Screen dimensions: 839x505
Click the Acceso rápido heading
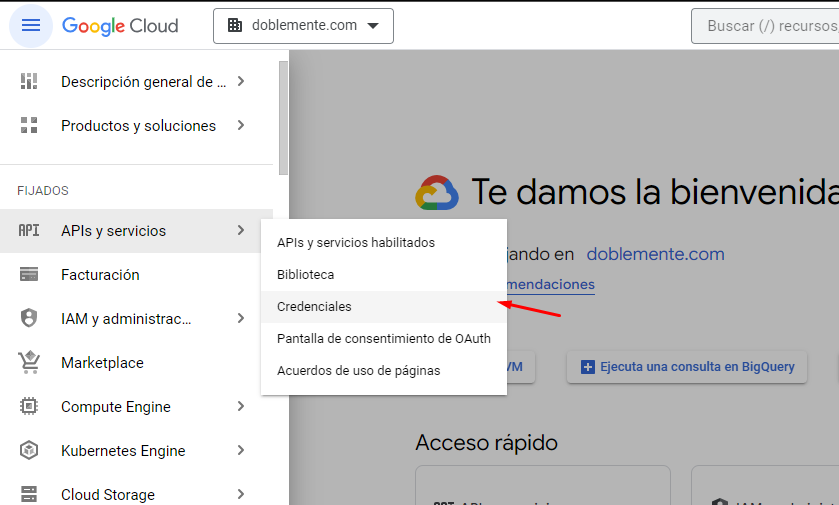pos(486,443)
